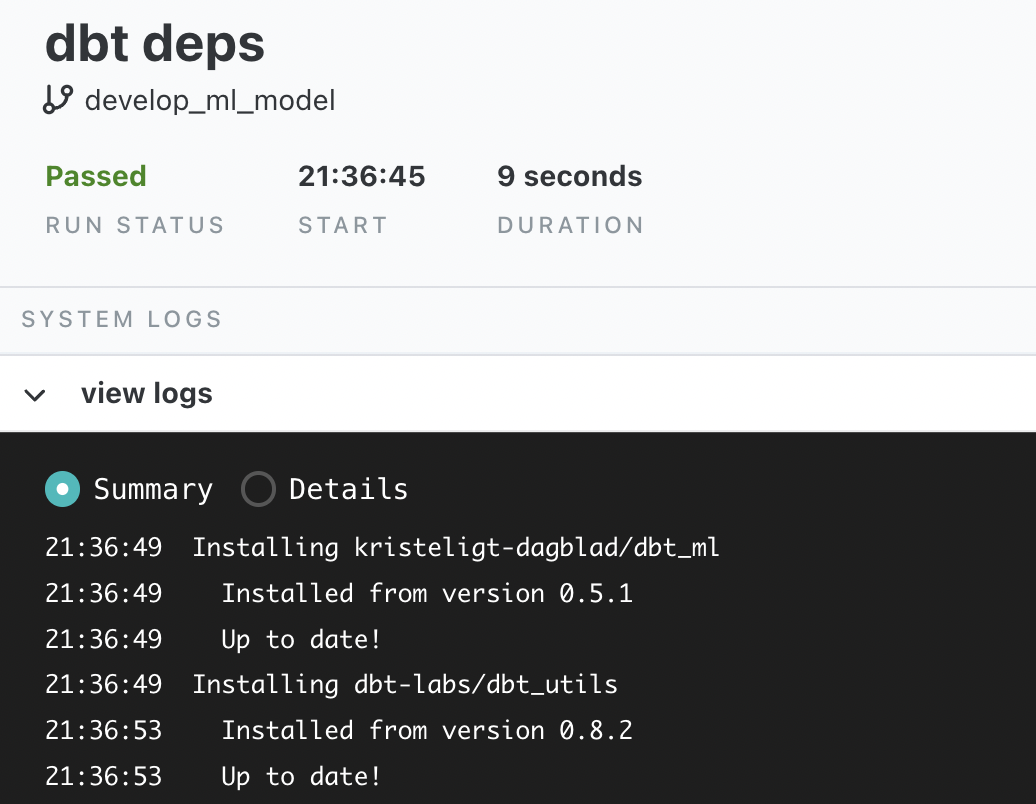This screenshot has width=1036, height=804.
Task: Click the '9 seconds' duration value
Action: (x=570, y=176)
